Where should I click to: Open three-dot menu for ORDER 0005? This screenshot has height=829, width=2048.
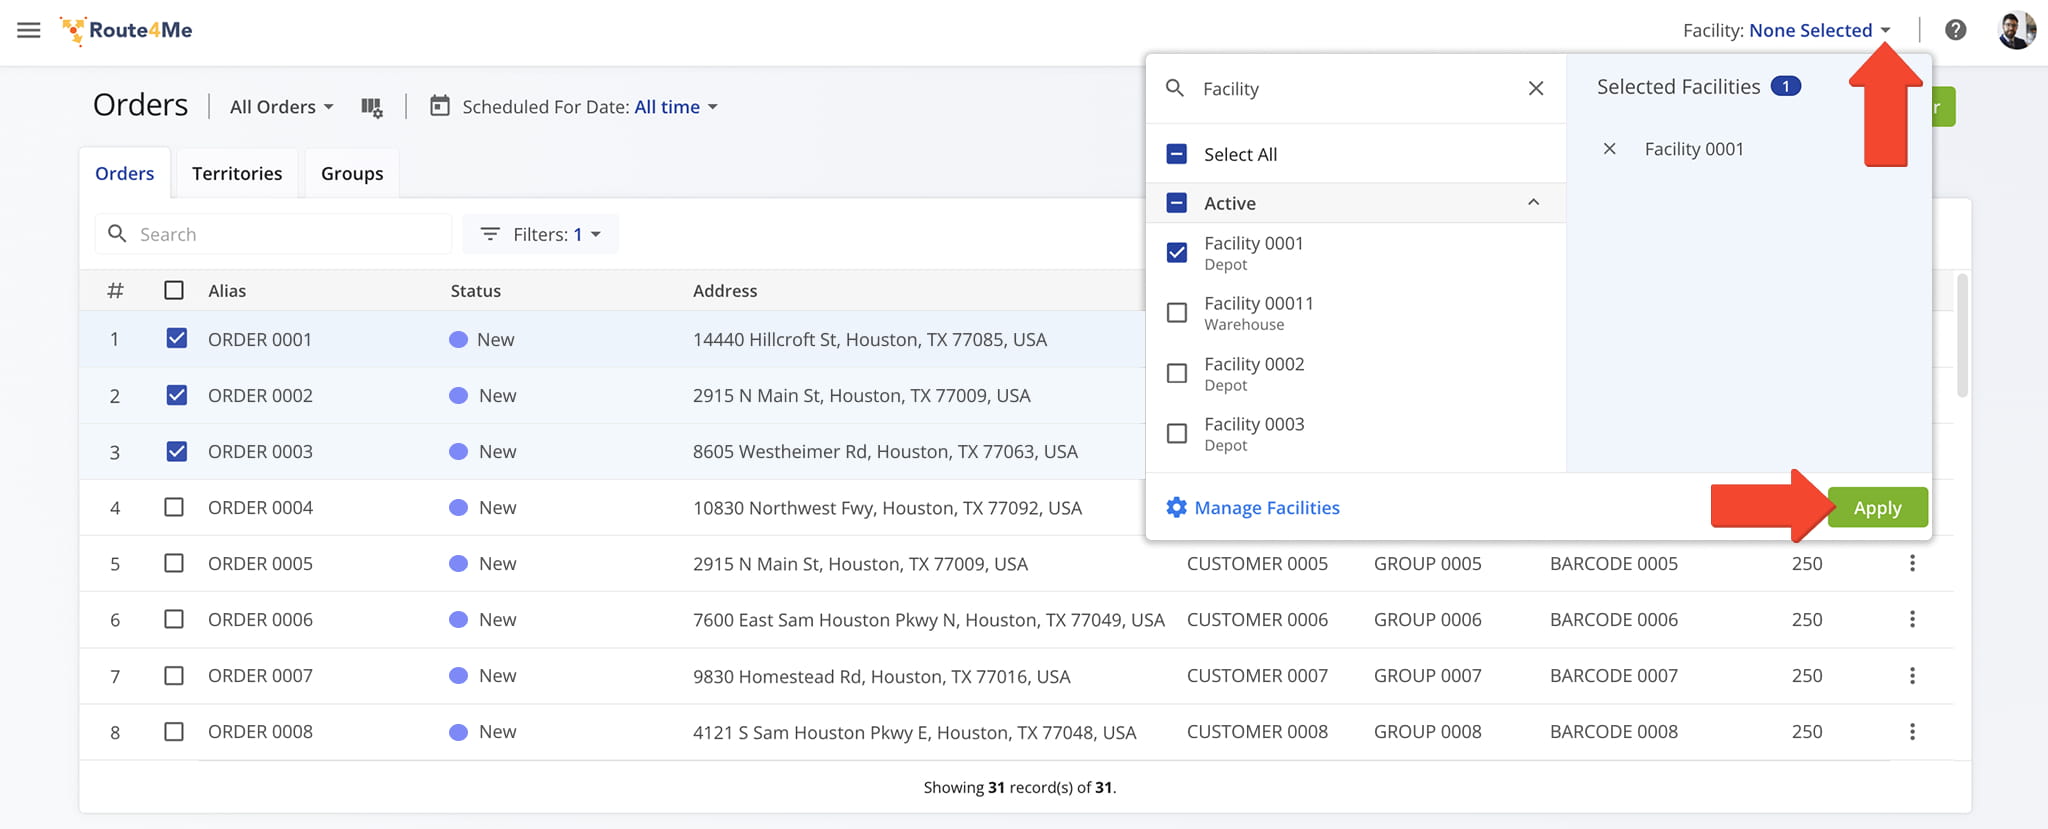point(1912,563)
